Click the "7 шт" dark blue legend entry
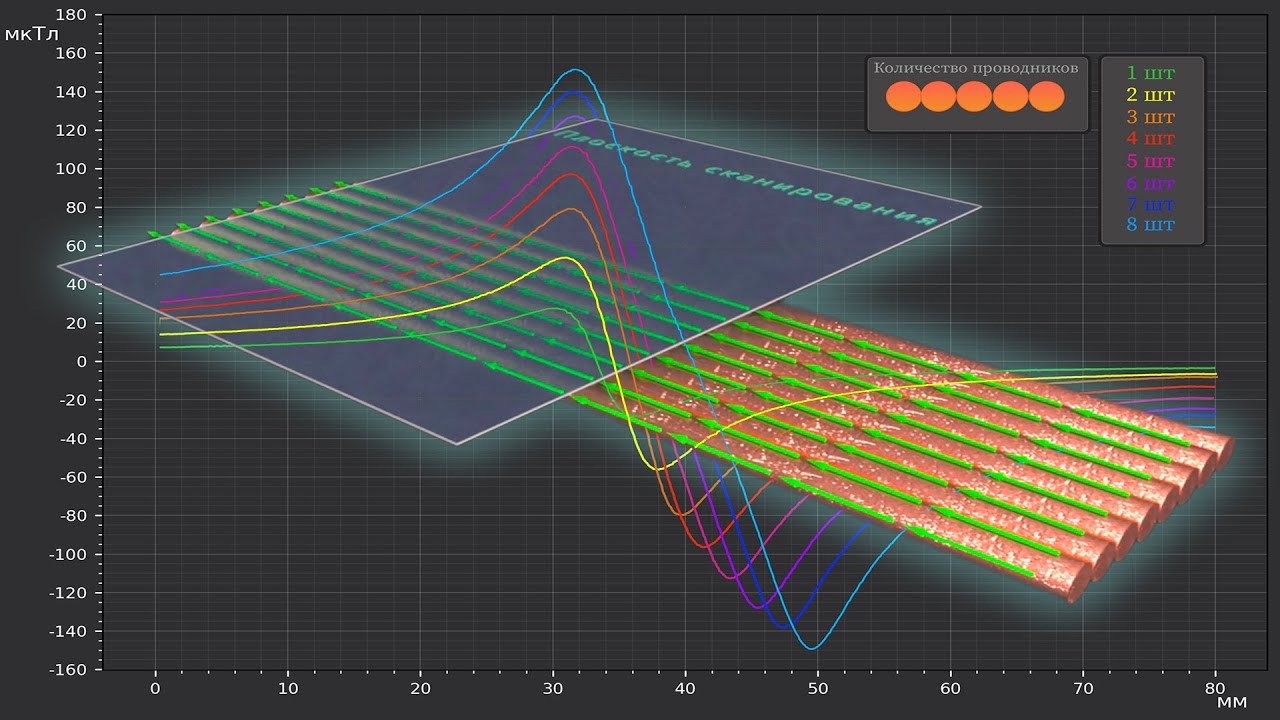Image resolution: width=1280 pixels, height=720 pixels. pos(1151,204)
